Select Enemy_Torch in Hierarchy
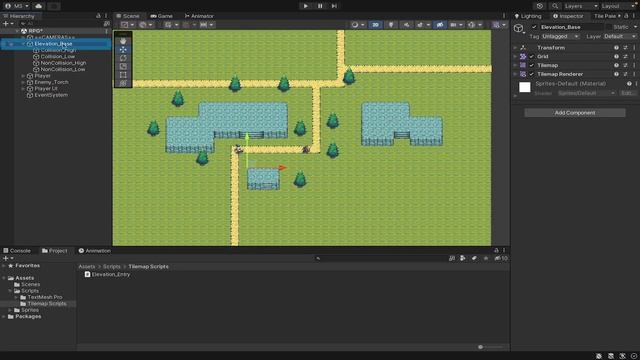This screenshot has width=640, height=360. coord(51,82)
